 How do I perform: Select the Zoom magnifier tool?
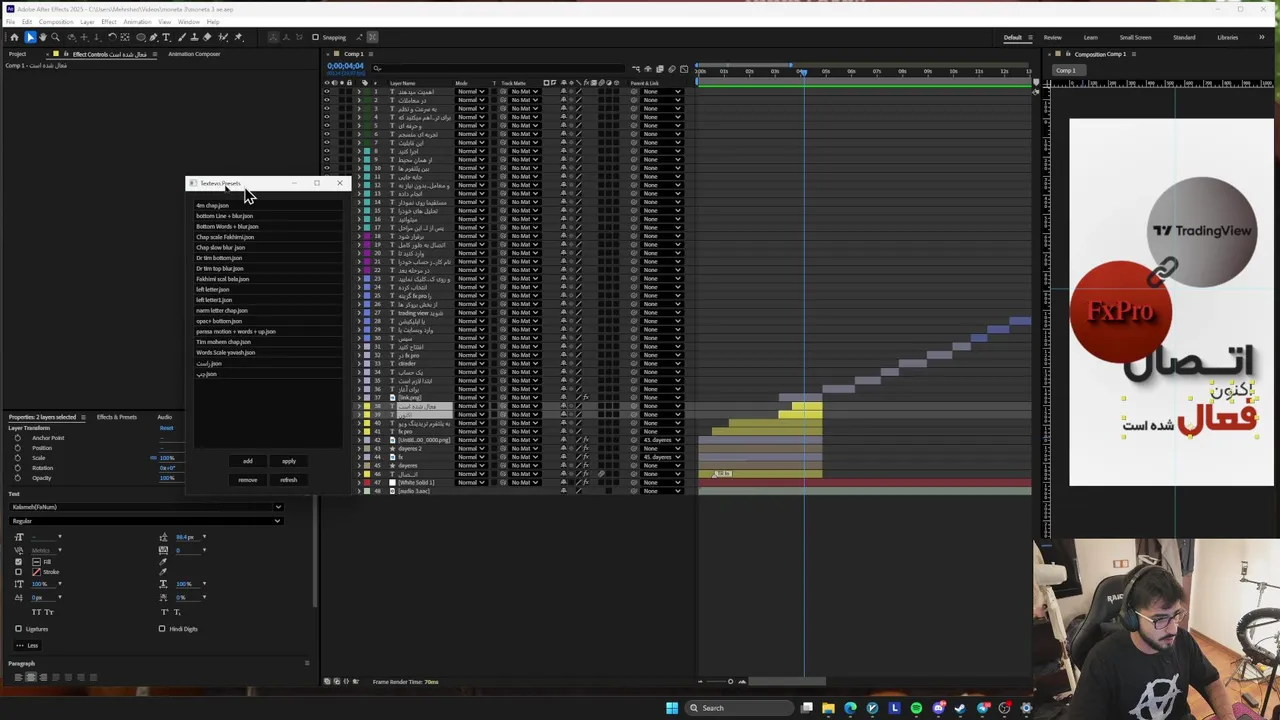pyautogui.click(x=56, y=37)
